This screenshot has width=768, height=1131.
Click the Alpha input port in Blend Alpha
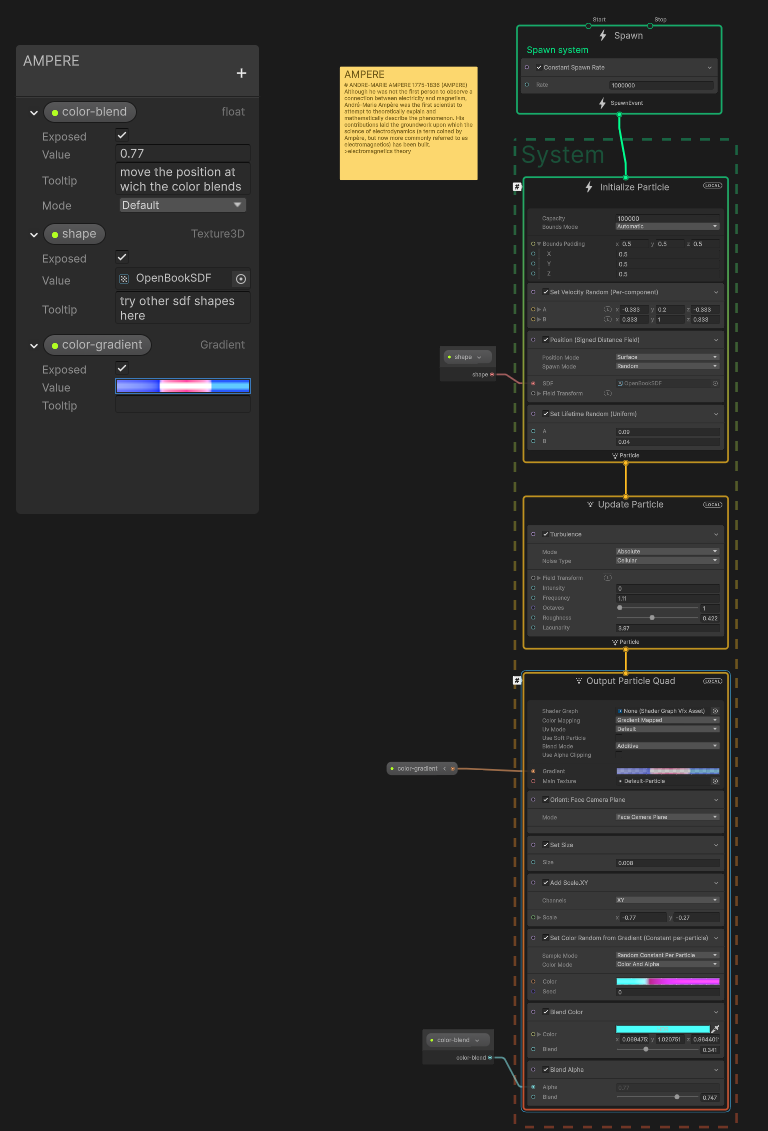[533, 1087]
